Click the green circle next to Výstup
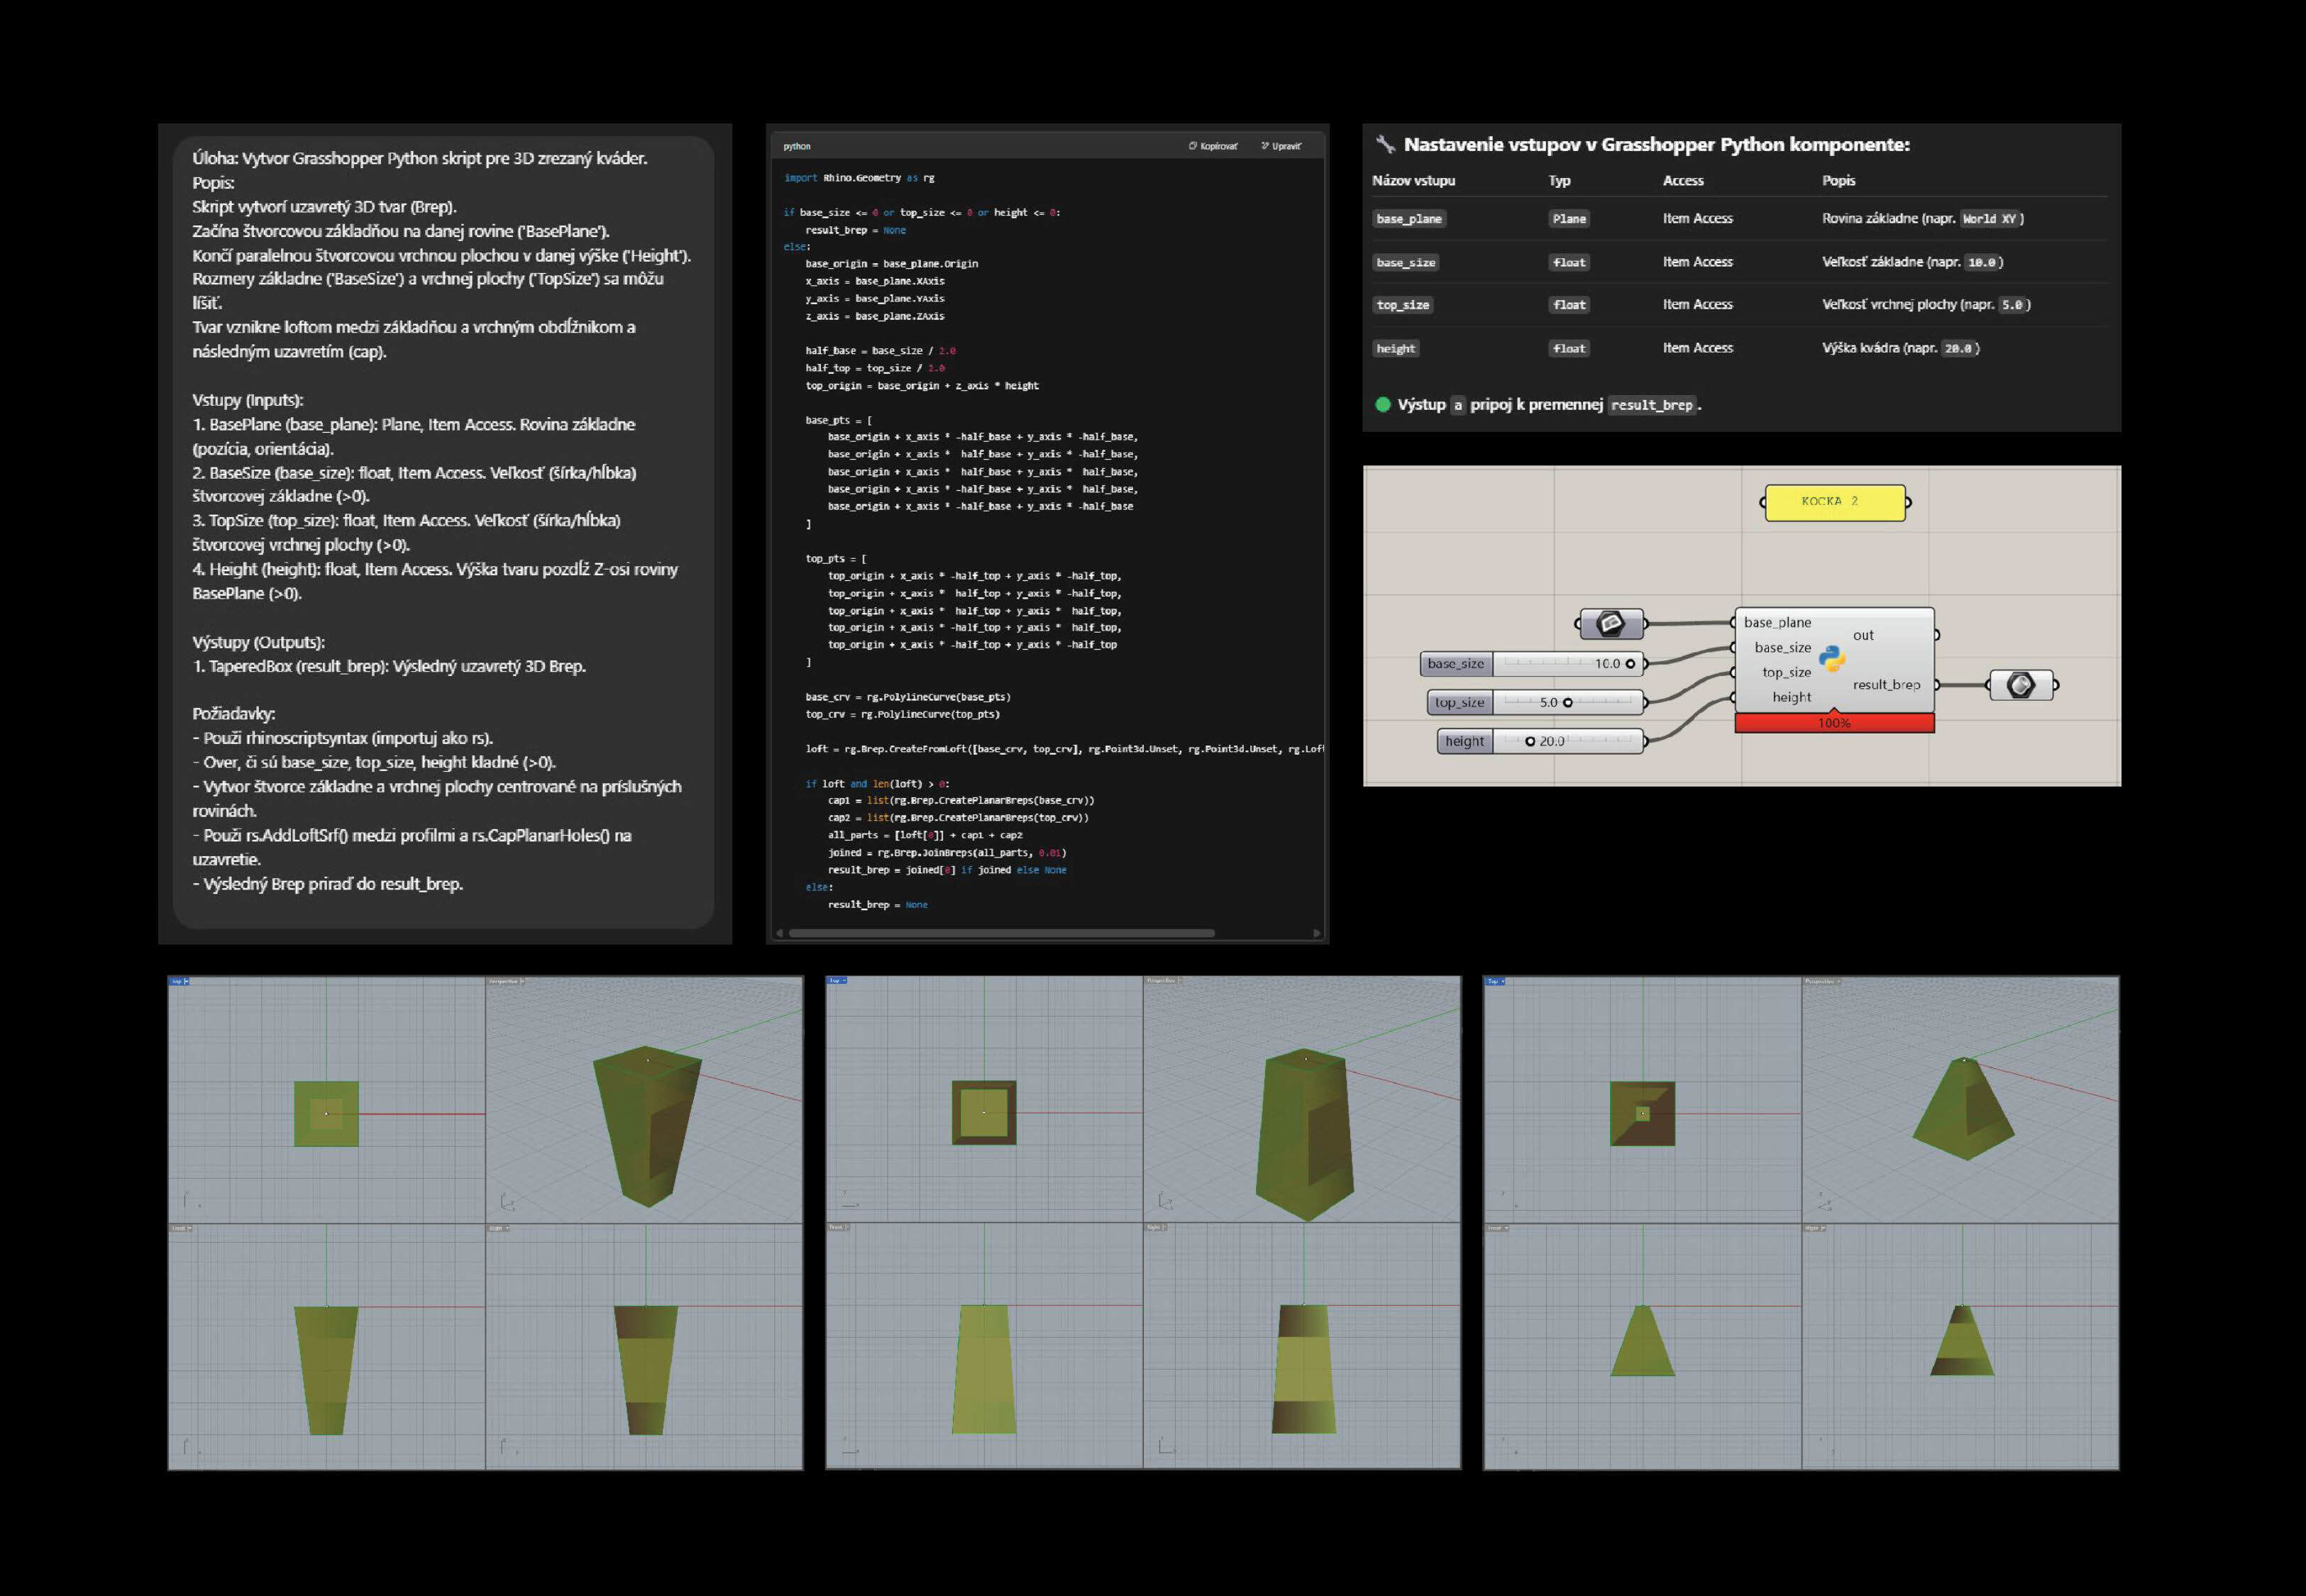The image size is (2306, 1596). tap(1383, 404)
